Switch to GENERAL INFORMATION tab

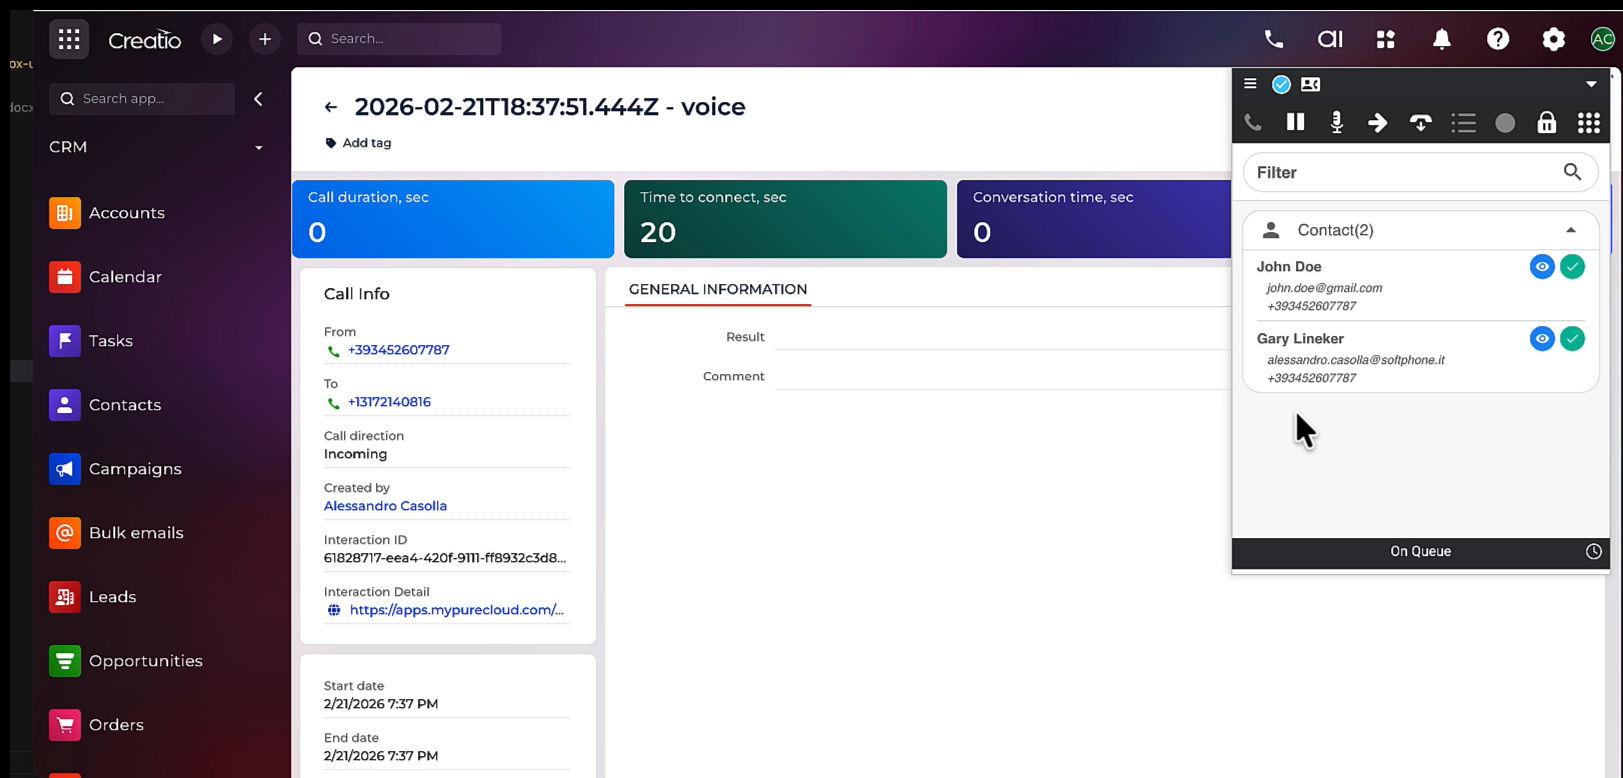coord(718,289)
